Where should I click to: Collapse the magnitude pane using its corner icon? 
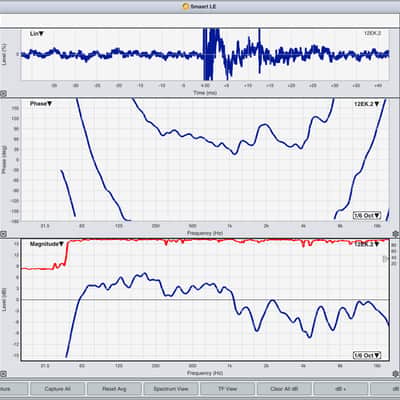tap(2, 374)
